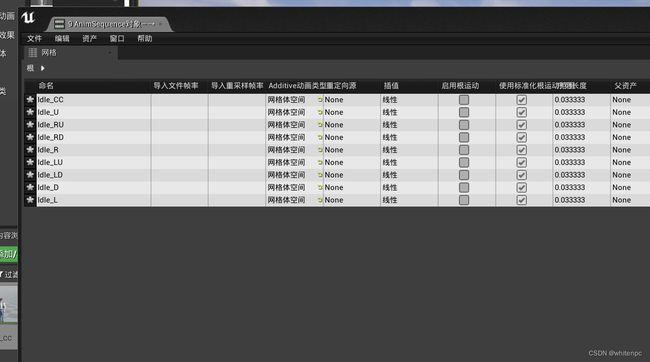The height and width of the screenshot is (362, 650).
Task: Enable 启用根运动 for Idle_R
Action: (464, 150)
